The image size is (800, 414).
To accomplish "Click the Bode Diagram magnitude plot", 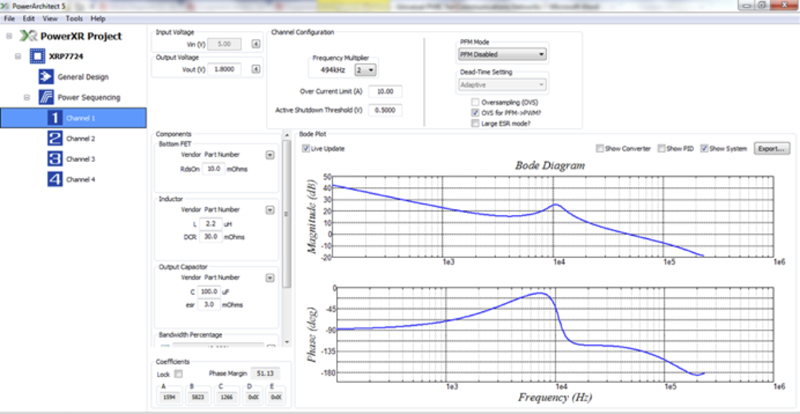I will [x=553, y=216].
